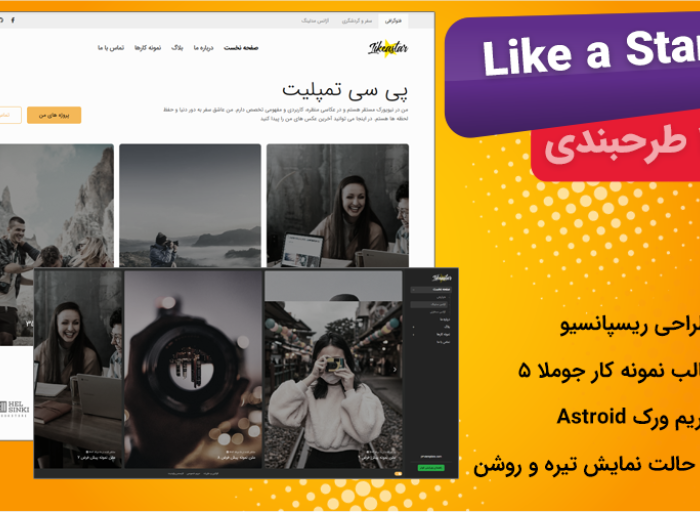The image size is (700, 512).
Task: Click the حالت نمایش تیره و روشن feature text
Action: 586,466
